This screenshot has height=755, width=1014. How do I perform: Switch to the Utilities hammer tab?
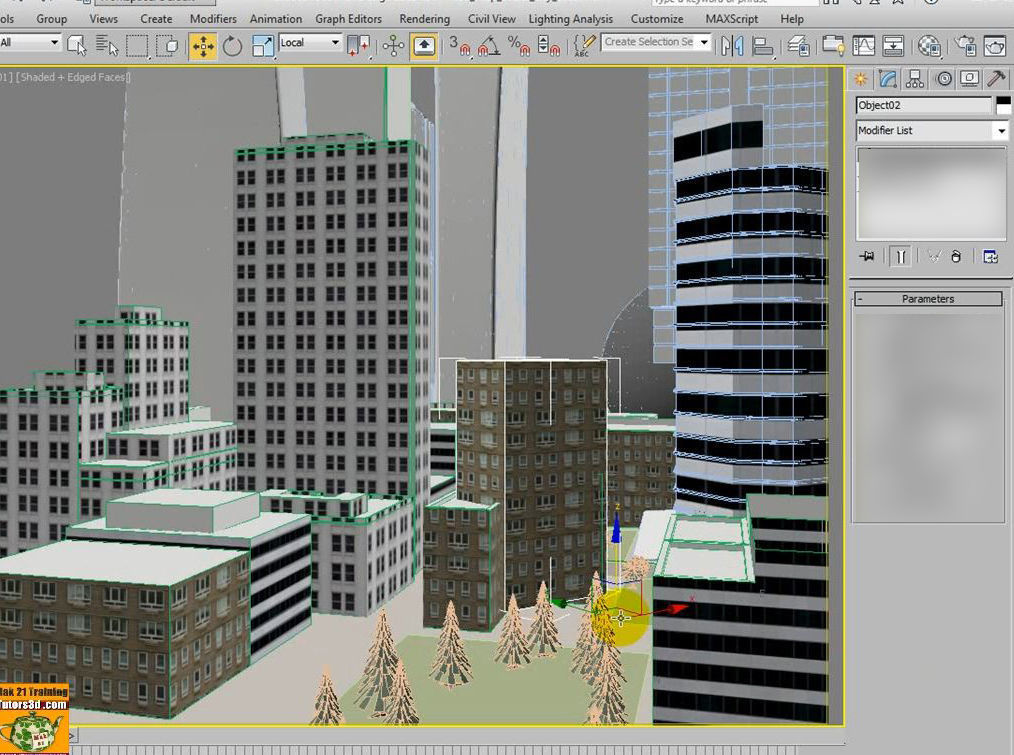tap(996, 79)
